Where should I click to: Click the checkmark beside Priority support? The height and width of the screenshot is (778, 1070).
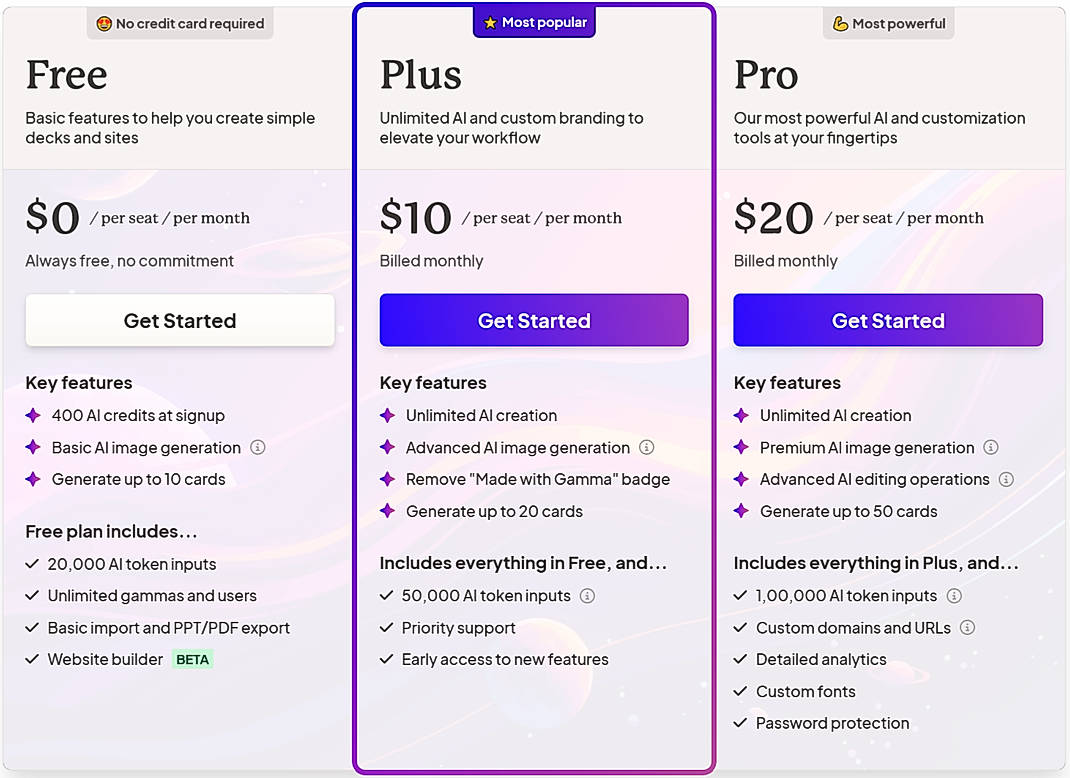click(386, 627)
